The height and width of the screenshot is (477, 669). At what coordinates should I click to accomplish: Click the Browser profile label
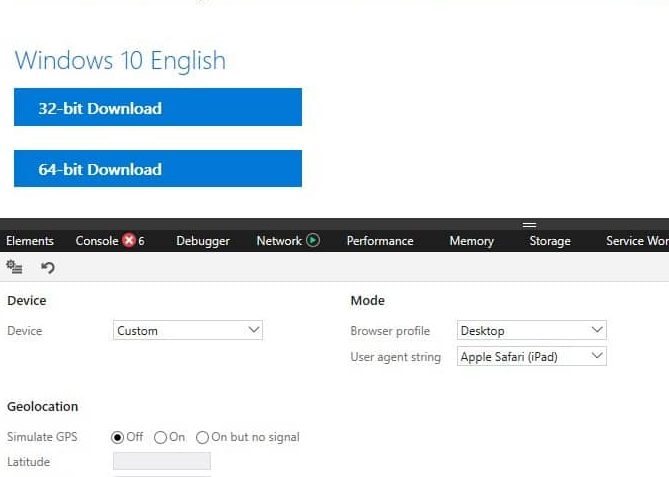390,331
